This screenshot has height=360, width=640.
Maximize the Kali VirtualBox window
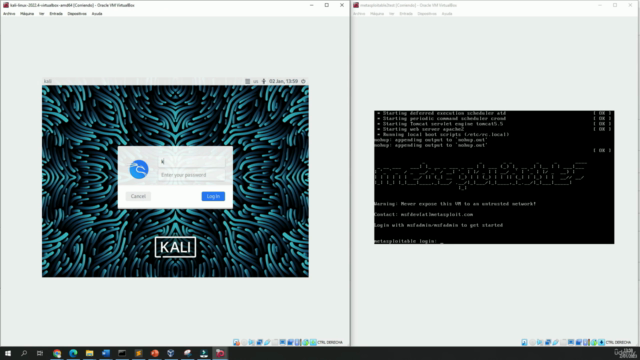click(327, 5)
